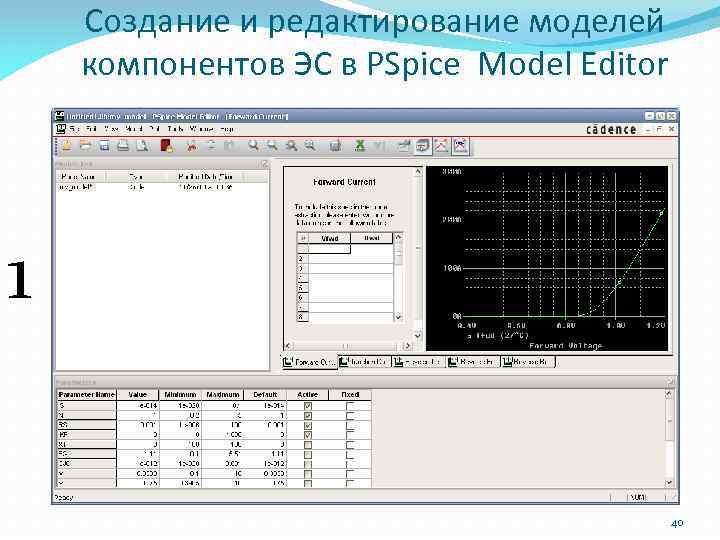Click the icon left of the green X
The image size is (720, 540).
pos(336,146)
